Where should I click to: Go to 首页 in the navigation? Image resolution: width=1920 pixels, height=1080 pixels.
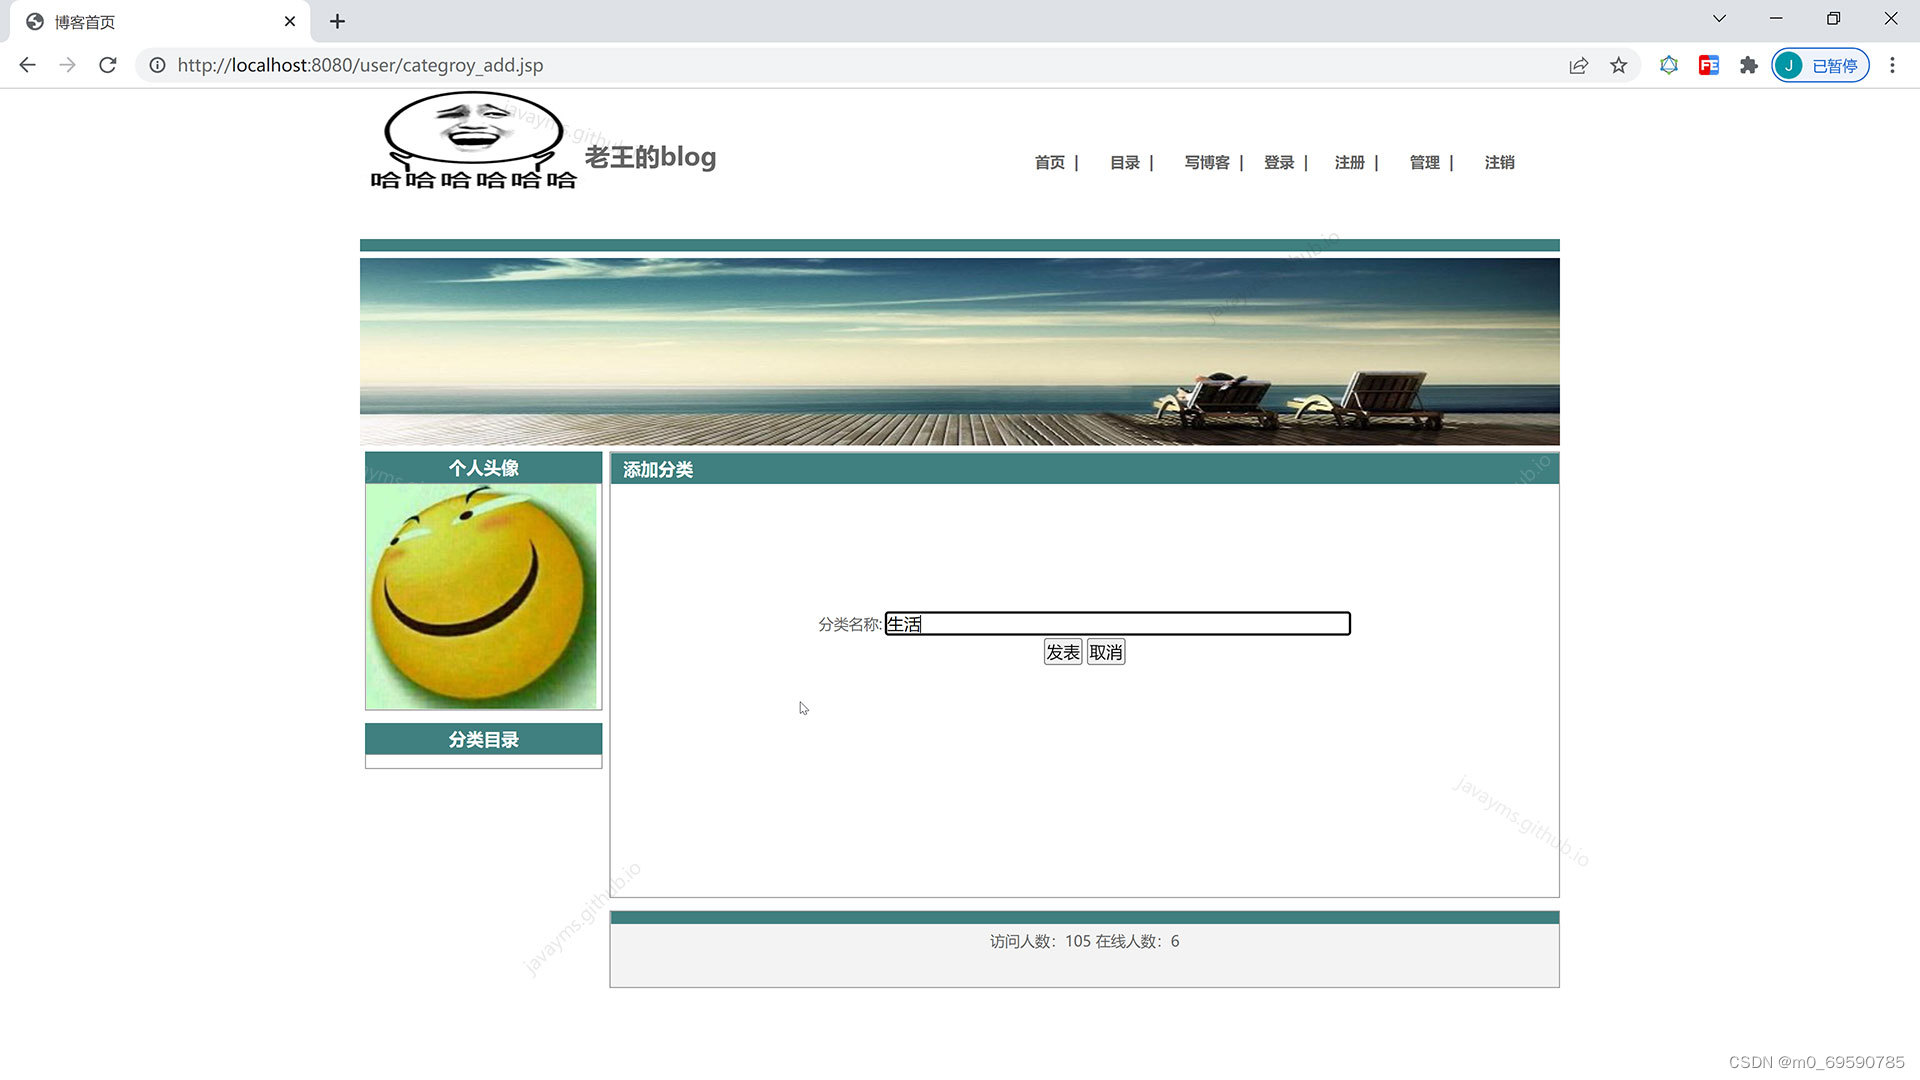tap(1049, 162)
